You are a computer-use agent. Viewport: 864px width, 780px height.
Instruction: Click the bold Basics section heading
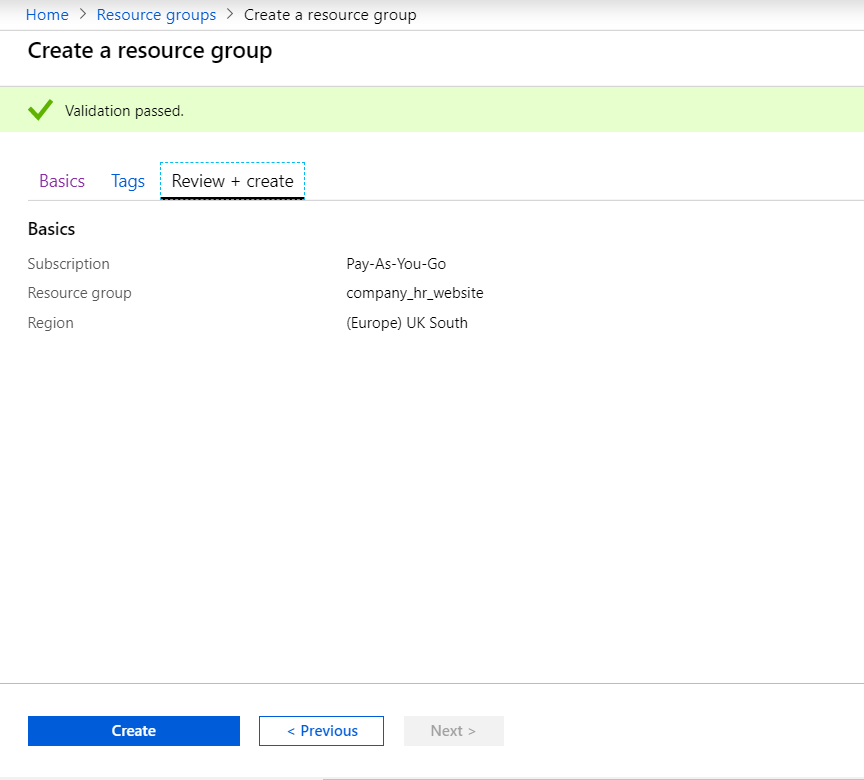(x=52, y=229)
